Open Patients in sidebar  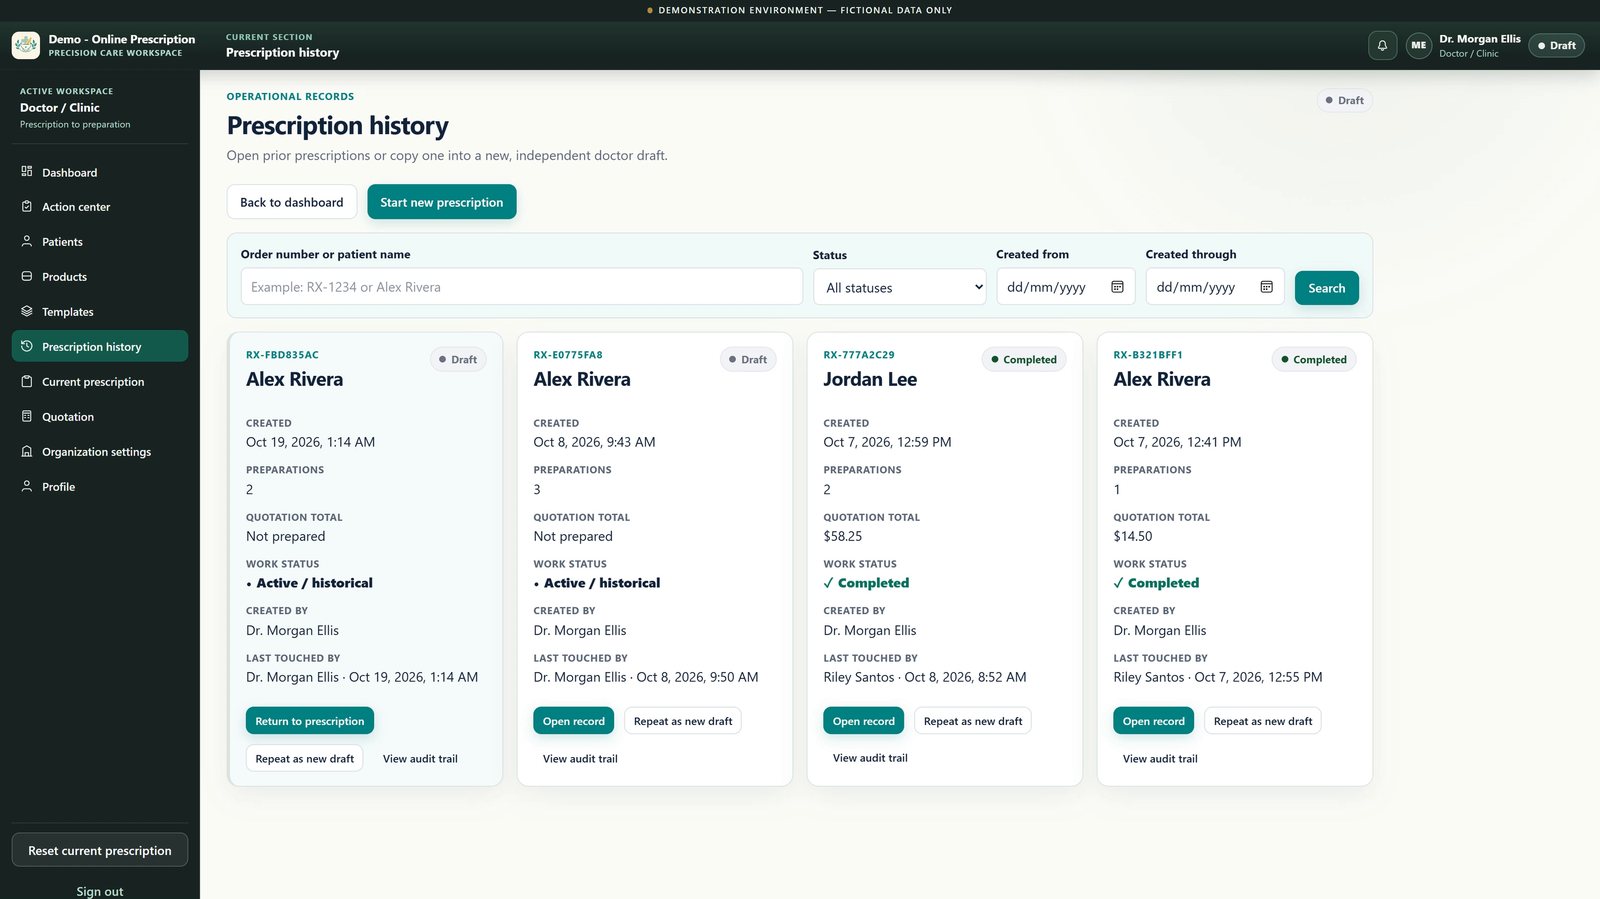click(x=100, y=242)
